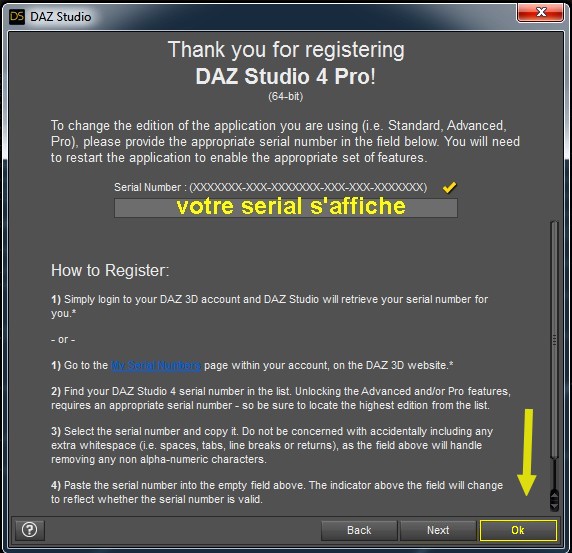Image resolution: width=572 pixels, height=553 pixels.
Task: Open the My Serial Numbers link
Action: tap(156, 365)
